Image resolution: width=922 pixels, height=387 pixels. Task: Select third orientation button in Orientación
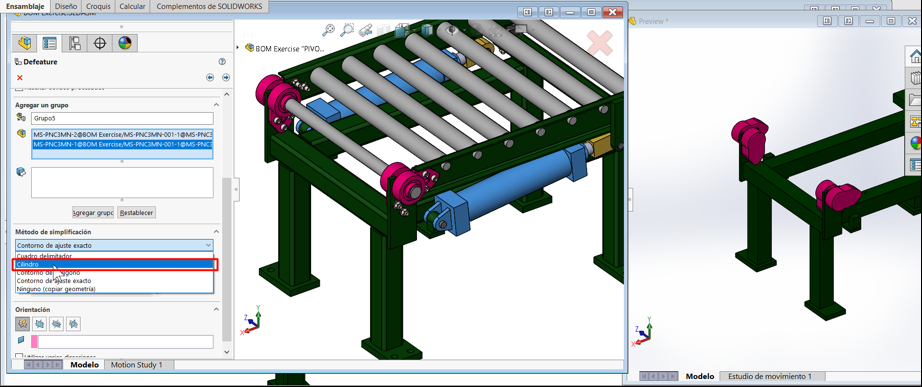56,323
